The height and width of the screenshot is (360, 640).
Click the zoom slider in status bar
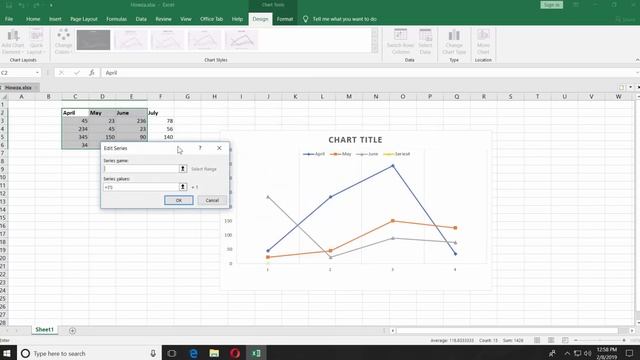[x=600, y=340]
